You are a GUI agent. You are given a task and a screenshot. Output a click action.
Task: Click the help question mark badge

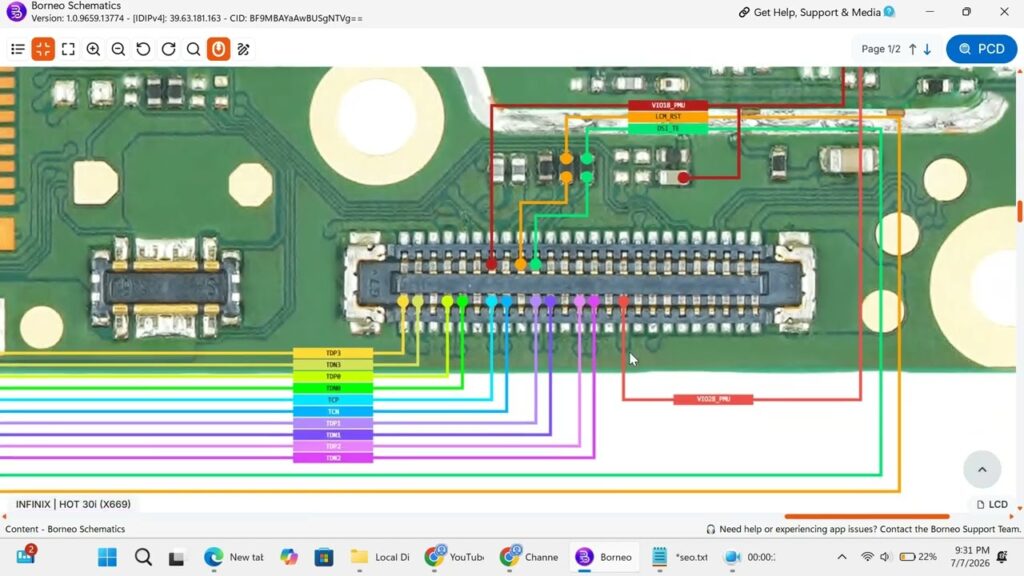[x=889, y=12]
